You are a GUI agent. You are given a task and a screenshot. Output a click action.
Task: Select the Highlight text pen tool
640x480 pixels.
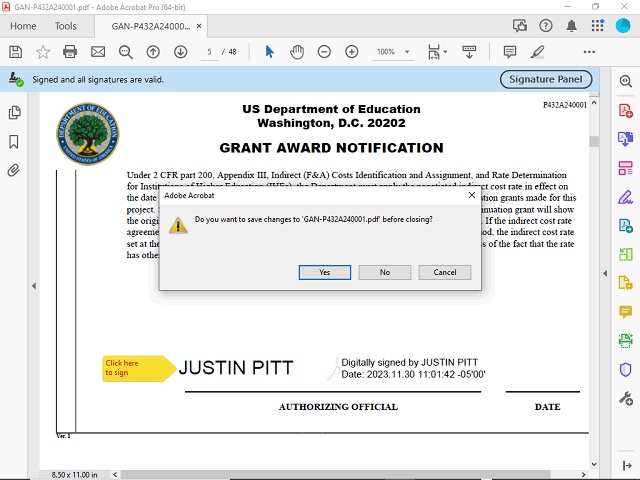[538, 52]
